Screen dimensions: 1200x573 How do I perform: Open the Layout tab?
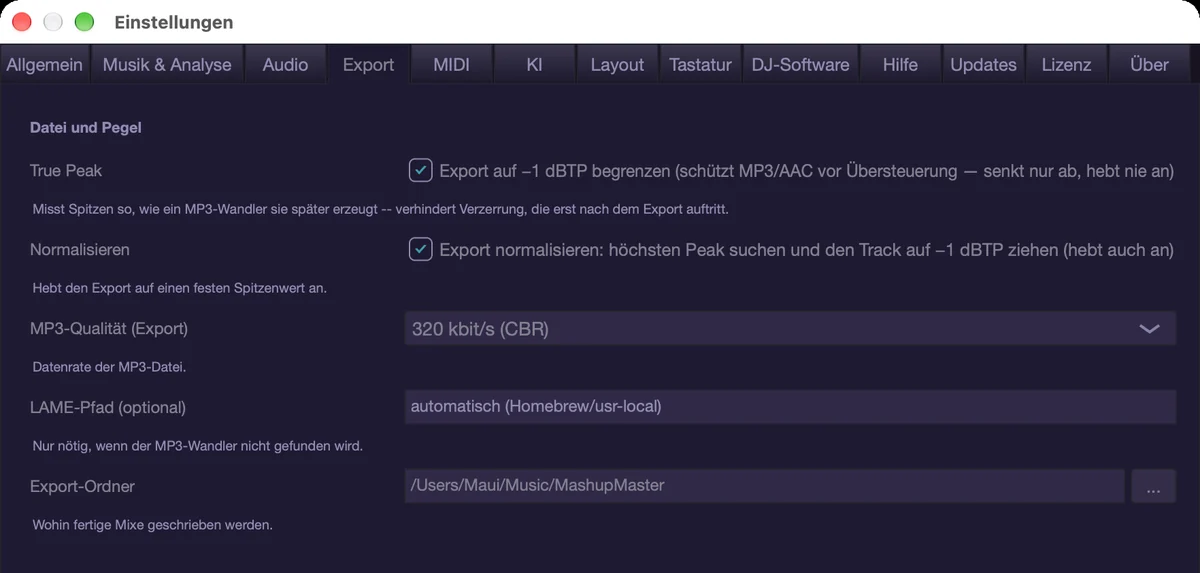(617, 64)
